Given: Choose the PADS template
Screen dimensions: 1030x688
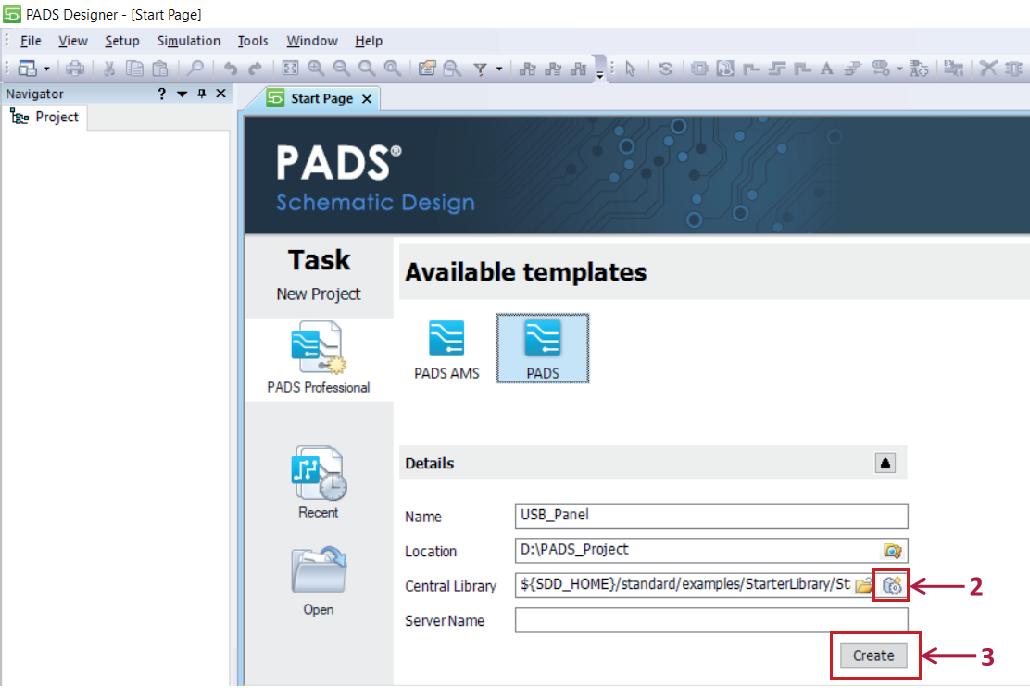Looking at the screenshot, I should [543, 348].
